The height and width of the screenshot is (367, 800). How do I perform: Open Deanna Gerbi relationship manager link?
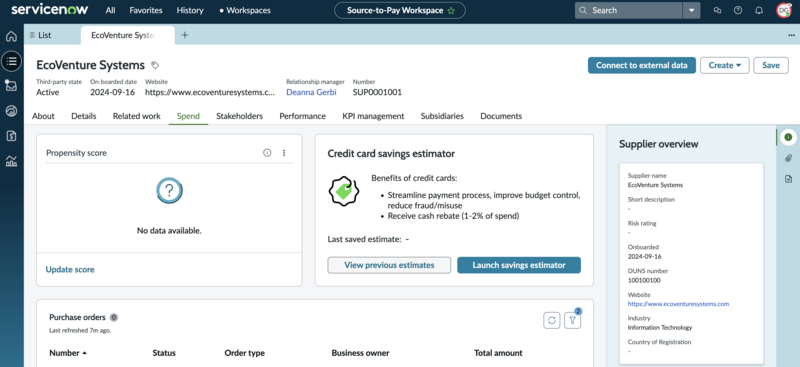tap(311, 92)
